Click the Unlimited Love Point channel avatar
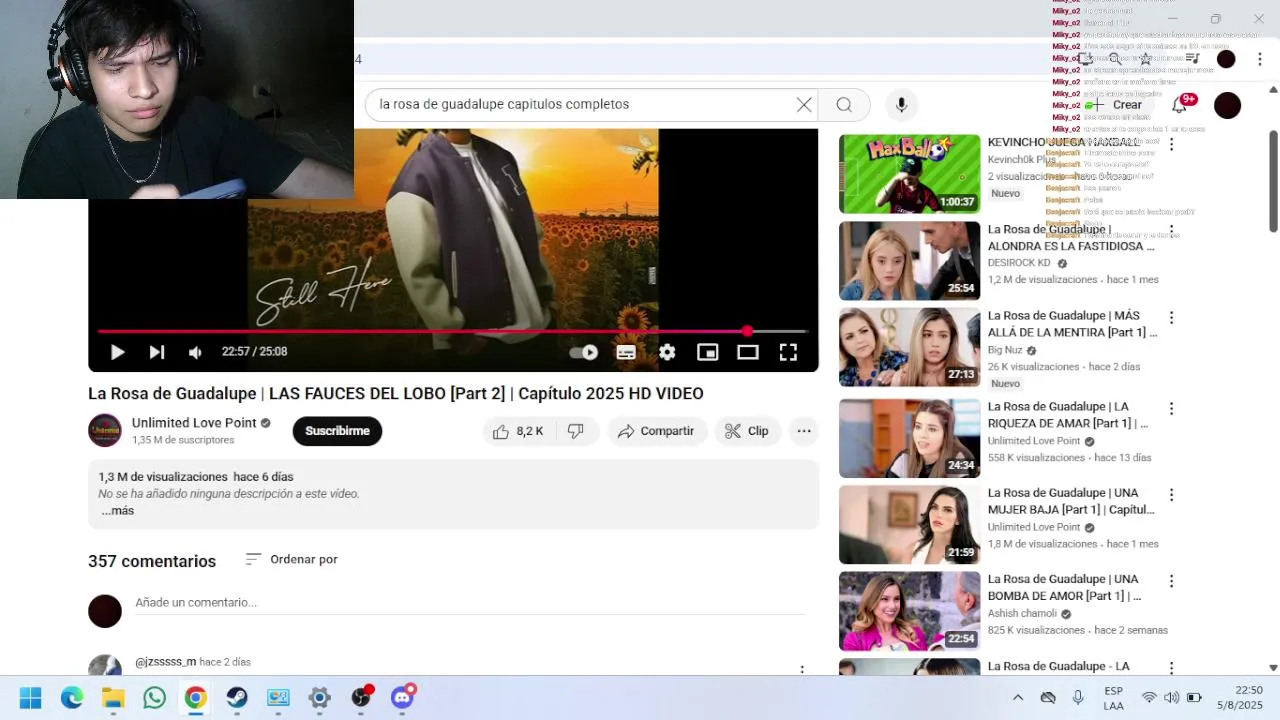The height and width of the screenshot is (720, 1280). [105, 431]
